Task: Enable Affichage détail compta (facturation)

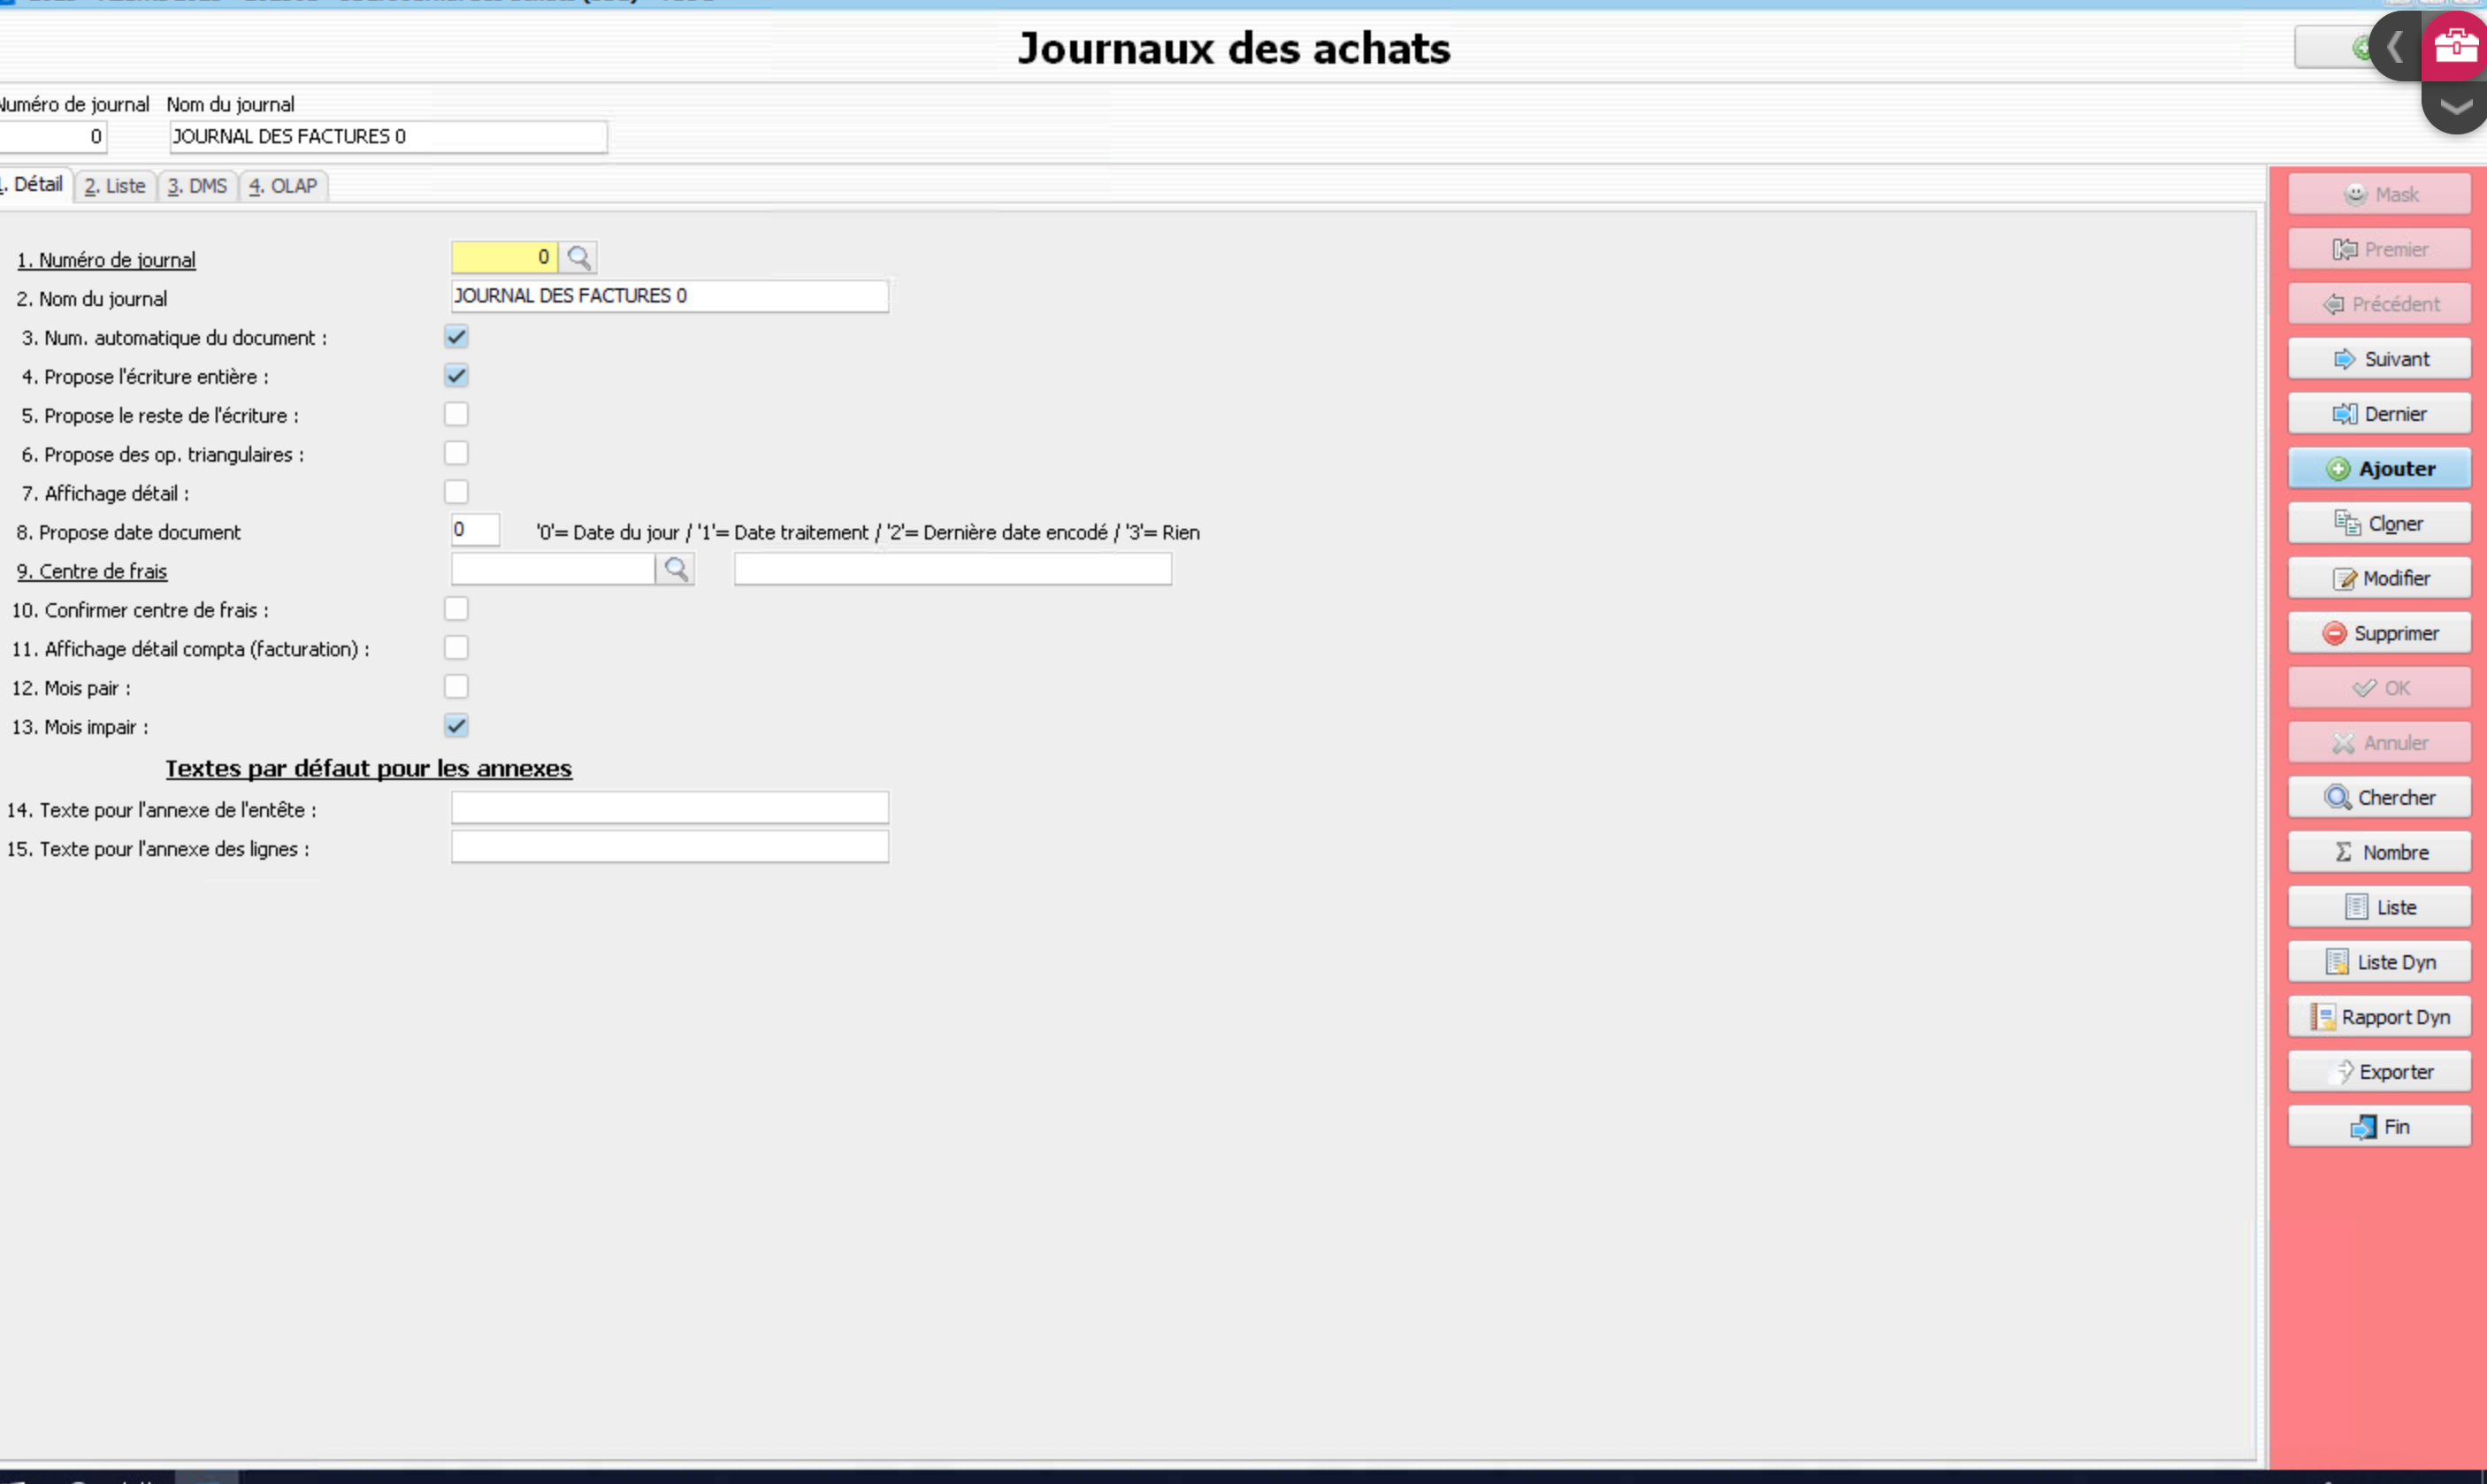Action: [x=456, y=648]
